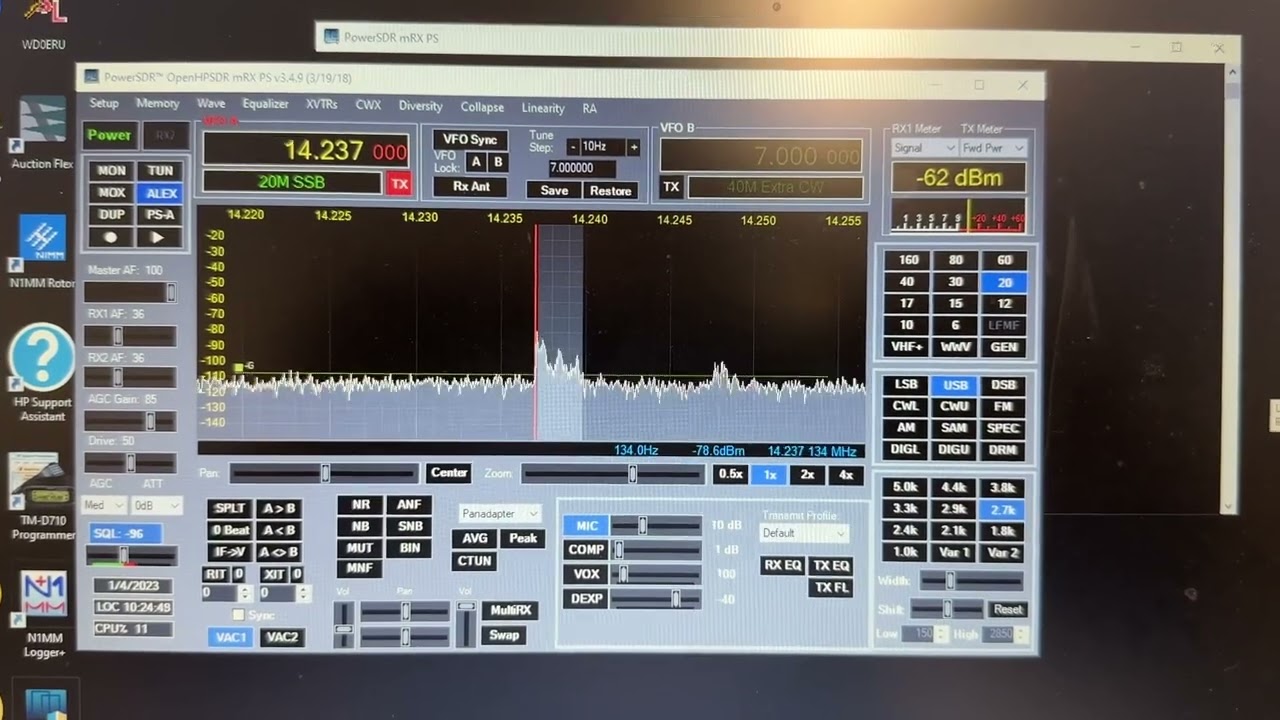Open Transmit Profile Default dropdown

[803, 533]
